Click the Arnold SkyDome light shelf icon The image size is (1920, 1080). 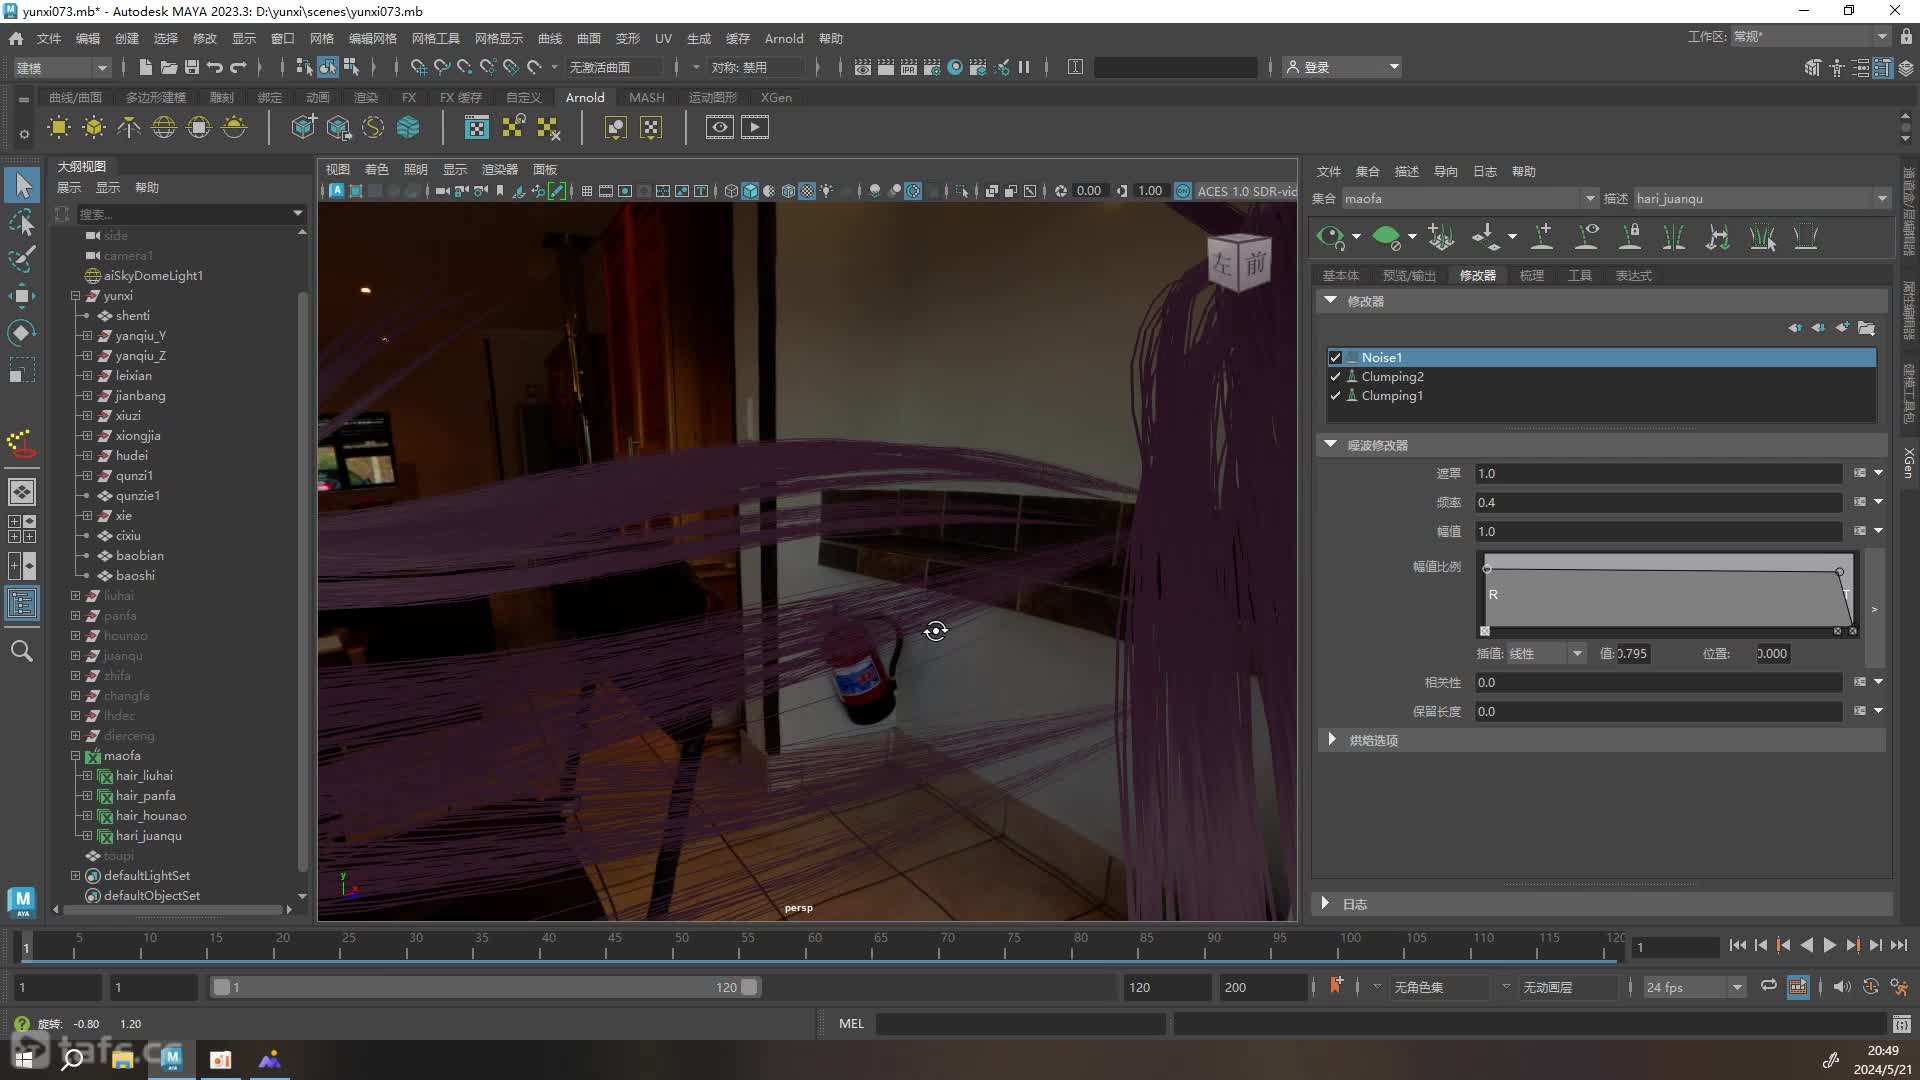[163, 127]
